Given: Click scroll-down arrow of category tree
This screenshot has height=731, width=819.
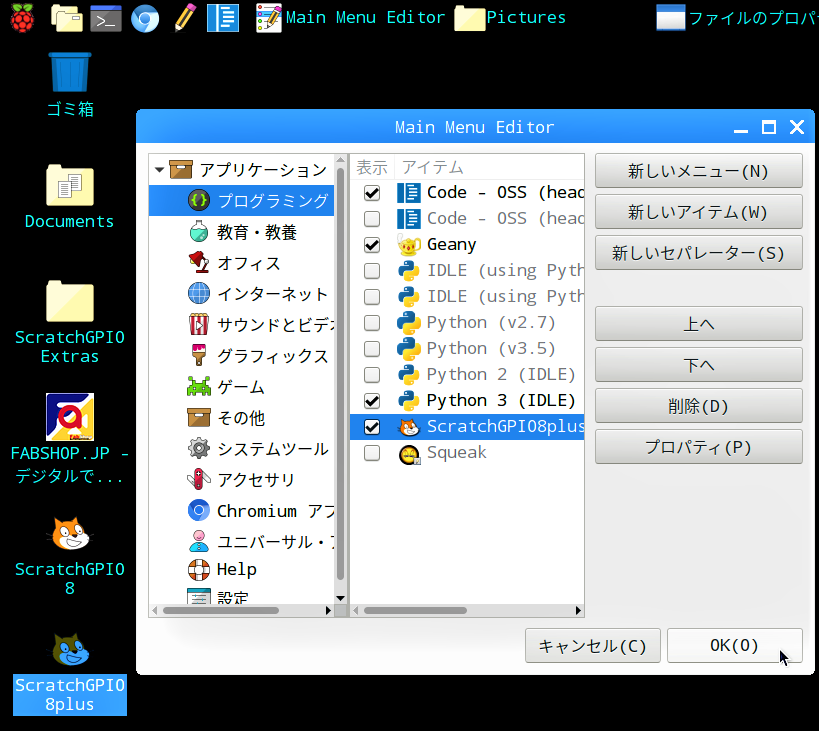Looking at the screenshot, I should 341,598.
